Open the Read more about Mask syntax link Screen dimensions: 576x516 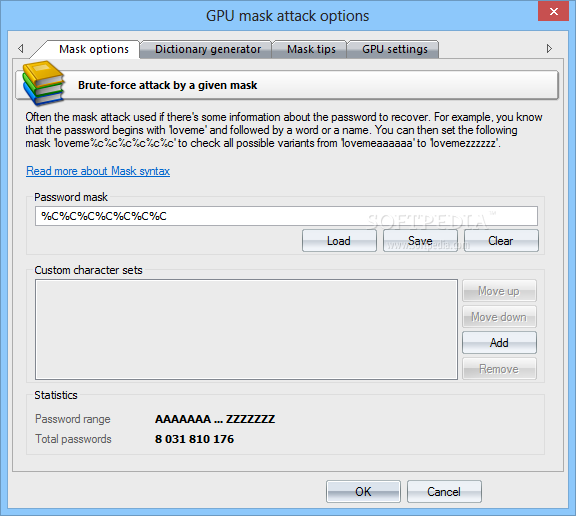(x=98, y=171)
